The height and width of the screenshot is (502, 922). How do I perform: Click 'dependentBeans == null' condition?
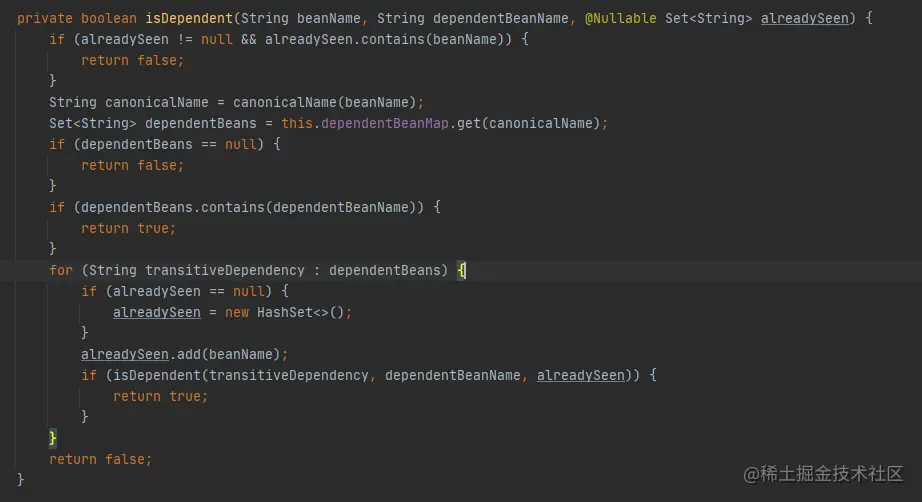pos(169,145)
